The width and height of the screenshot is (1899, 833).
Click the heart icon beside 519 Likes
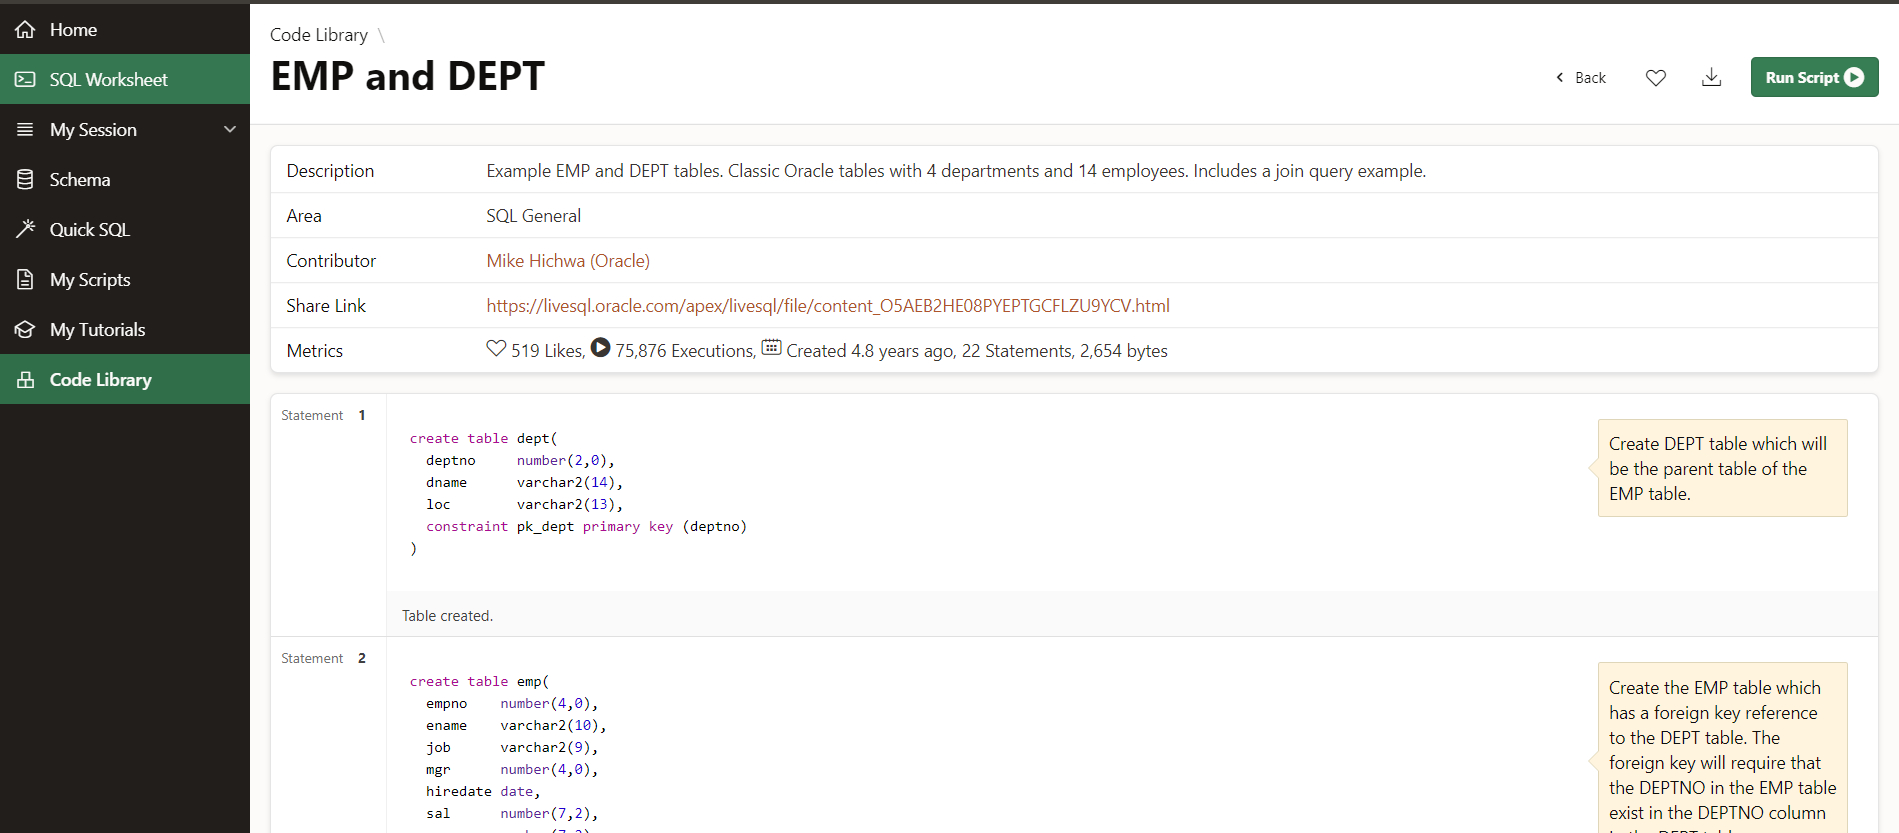tap(496, 348)
